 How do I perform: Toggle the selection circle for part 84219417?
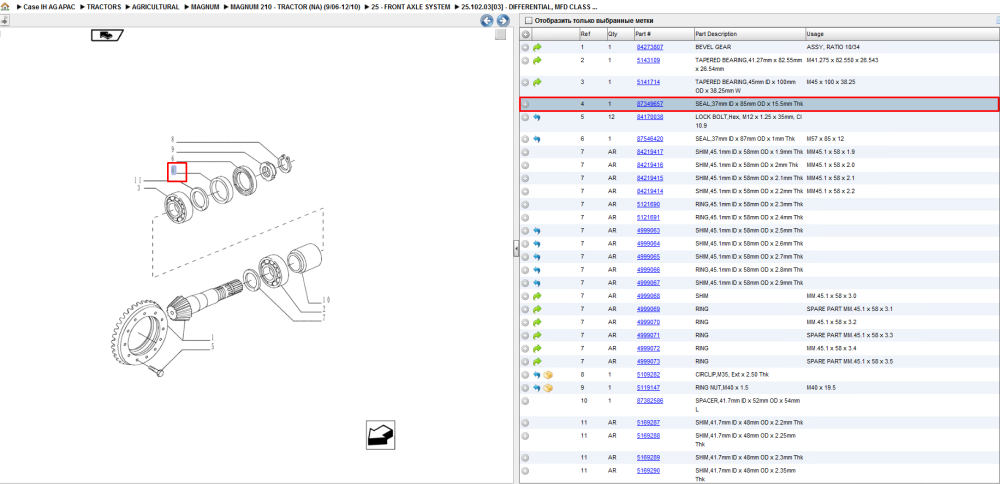[526, 152]
